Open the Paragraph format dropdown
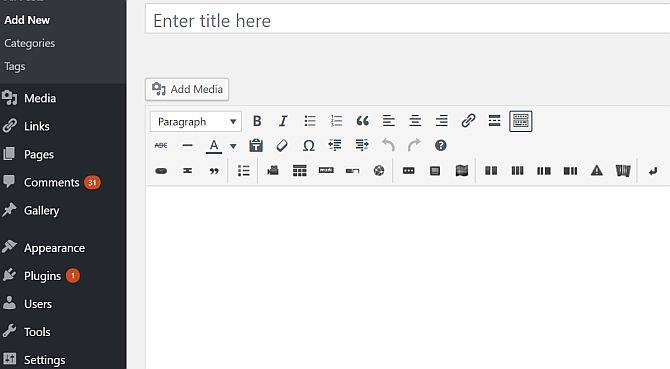The height and width of the screenshot is (369, 670). pyautogui.click(x=196, y=122)
